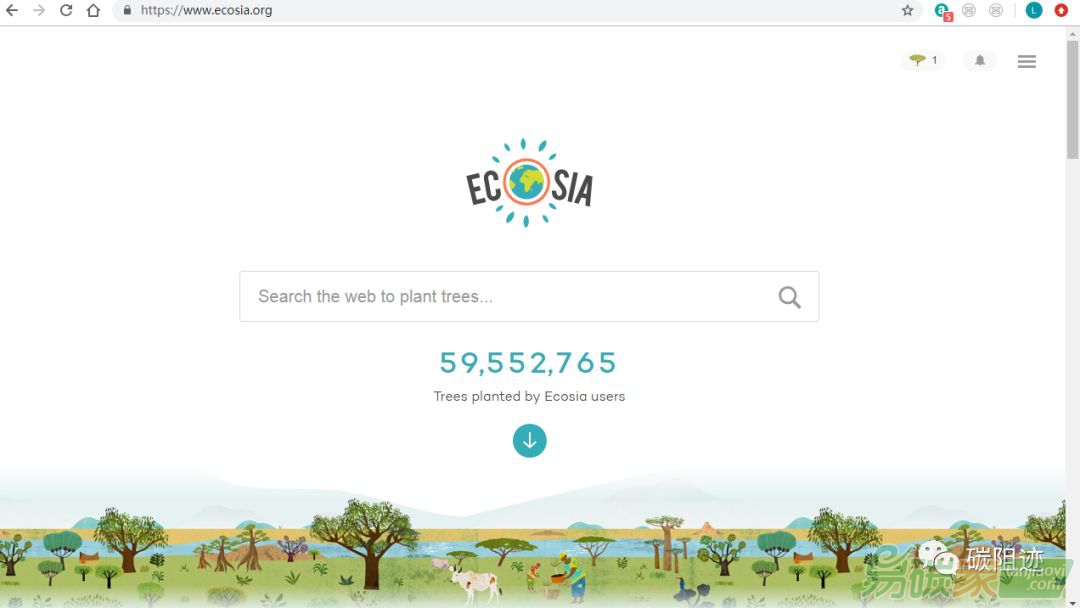
Task: Click the magnifying glass search button
Action: click(x=789, y=297)
